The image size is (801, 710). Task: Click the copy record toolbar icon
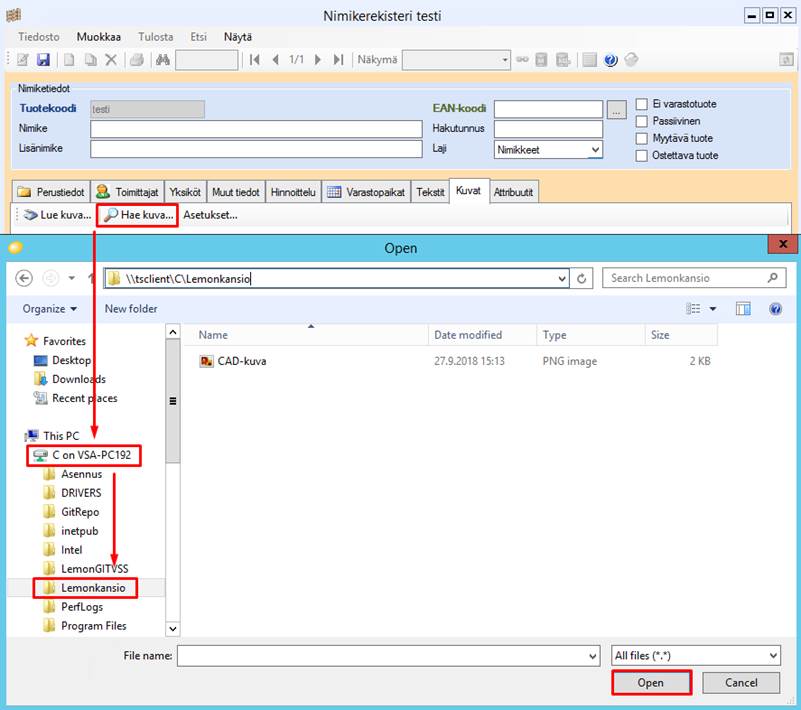tap(90, 60)
